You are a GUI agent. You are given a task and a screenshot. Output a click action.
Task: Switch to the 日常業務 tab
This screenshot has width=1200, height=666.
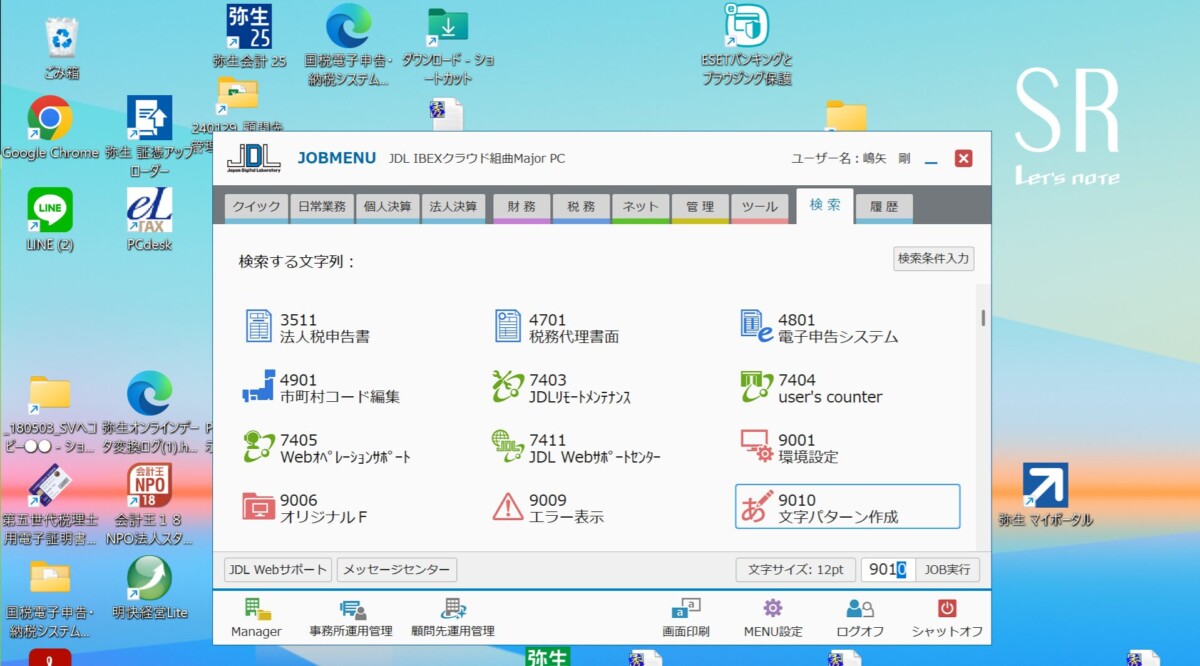tap(322, 207)
